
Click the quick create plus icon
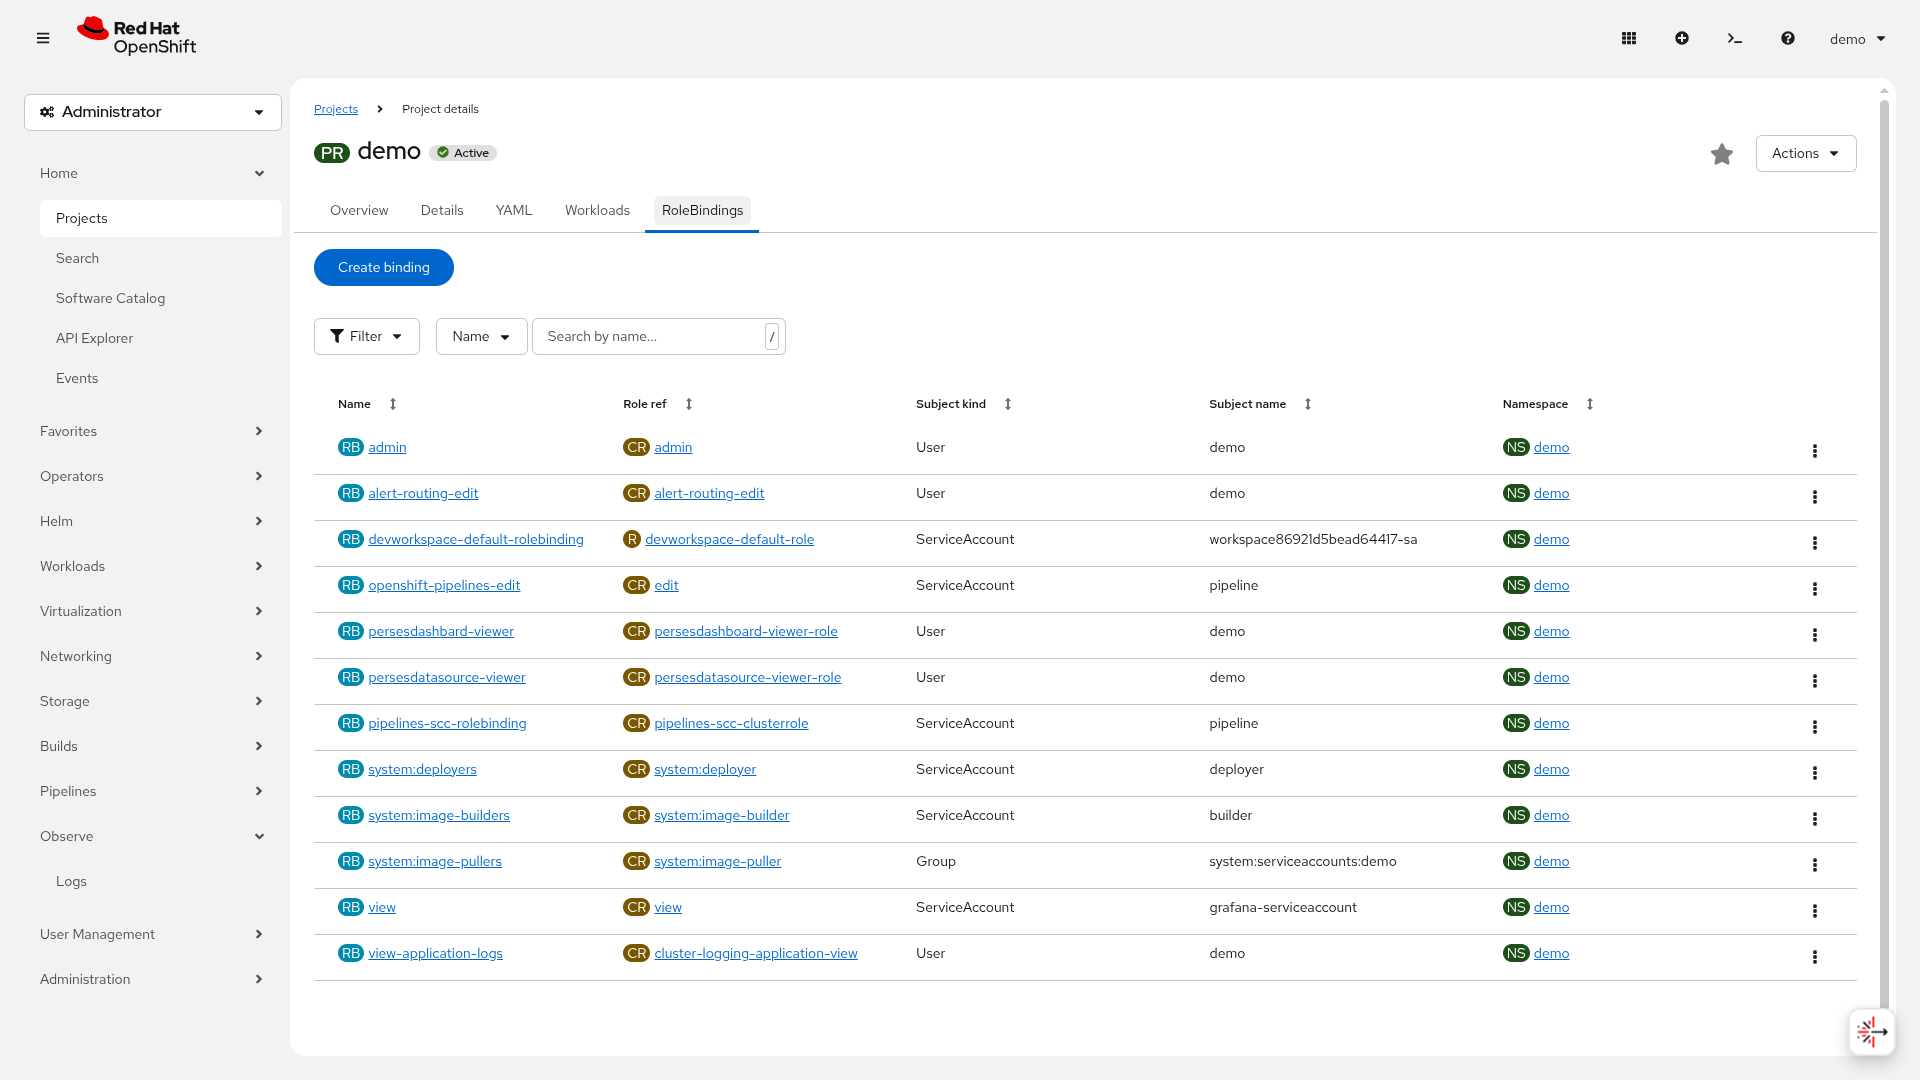click(x=1682, y=38)
